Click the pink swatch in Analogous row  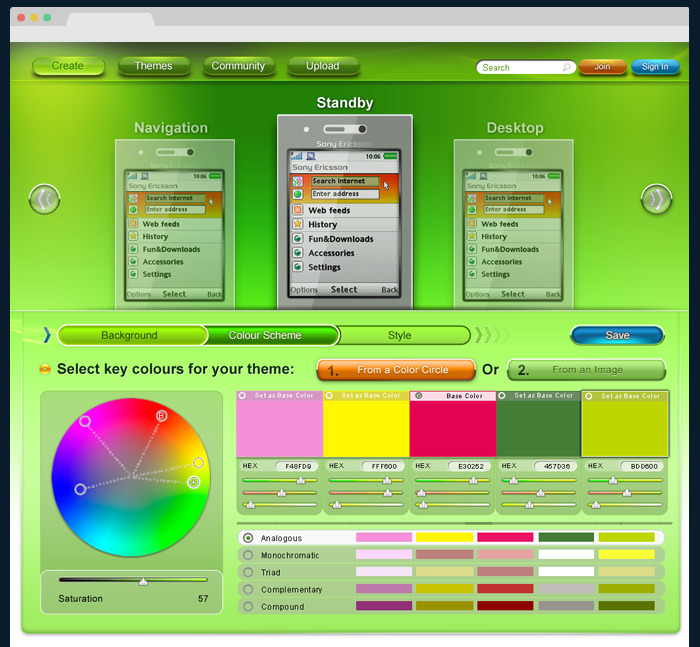click(384, 537)
